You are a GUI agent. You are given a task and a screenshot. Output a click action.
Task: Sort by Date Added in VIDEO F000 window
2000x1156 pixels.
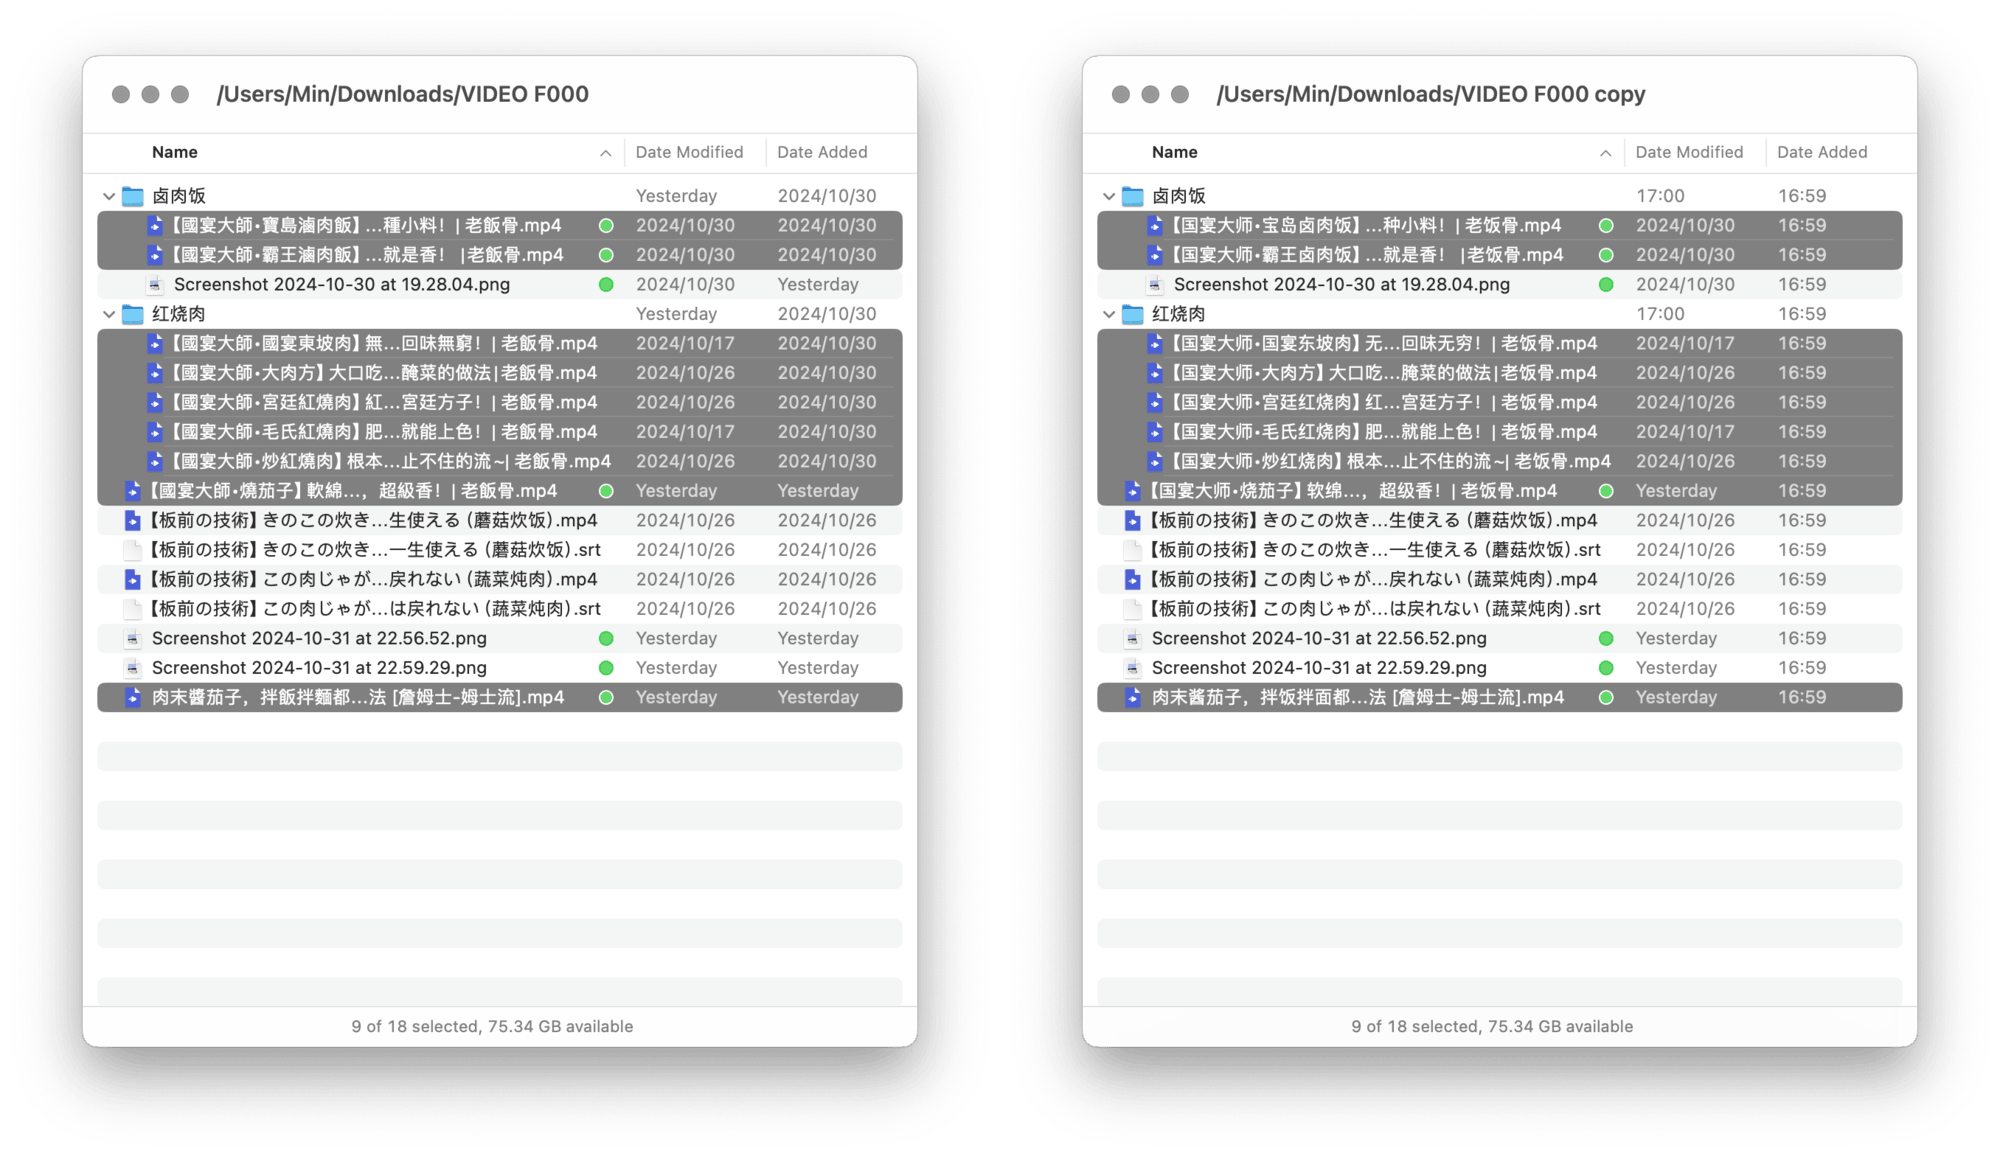point(822,152)
